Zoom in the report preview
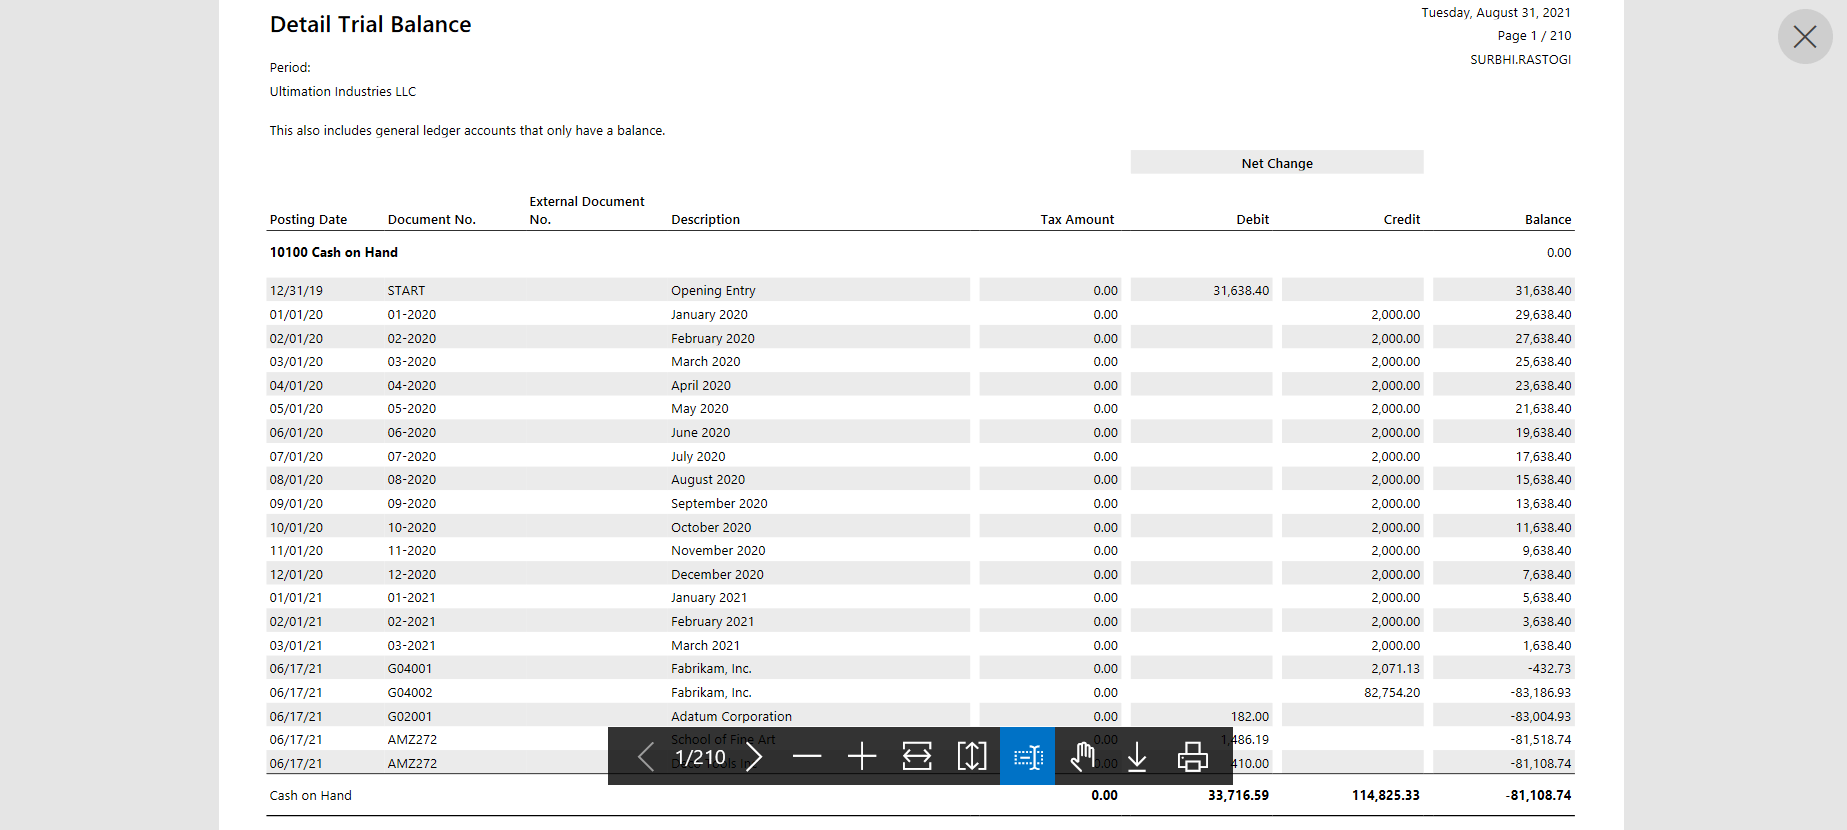The width and height of the screenshot is (1847, 830). [862, 757]
